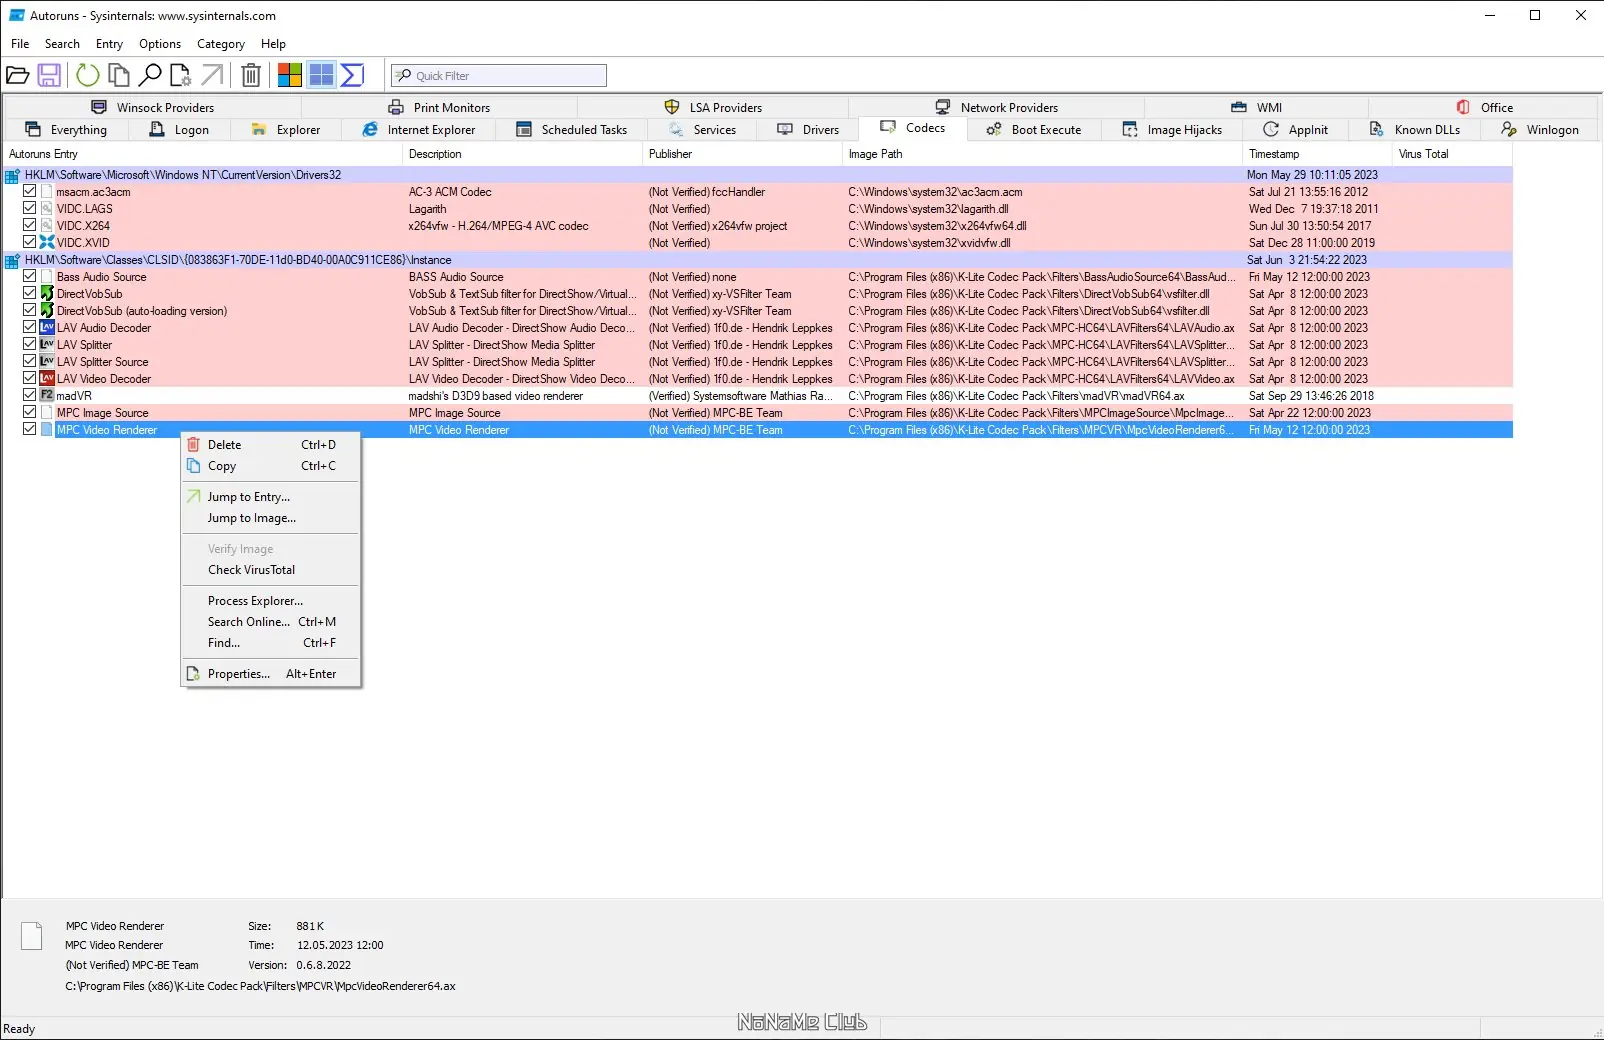Open Find with the magnifier toolbar icon

(x=150, y=75)
